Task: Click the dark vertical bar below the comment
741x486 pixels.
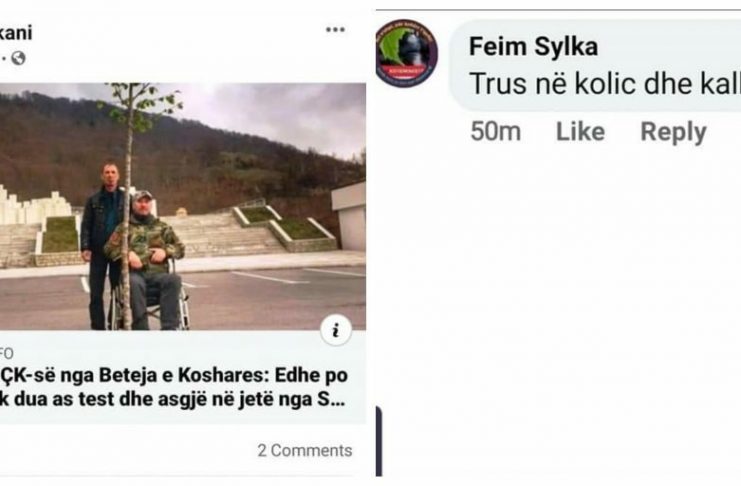Action: click(x=379, y=441)
